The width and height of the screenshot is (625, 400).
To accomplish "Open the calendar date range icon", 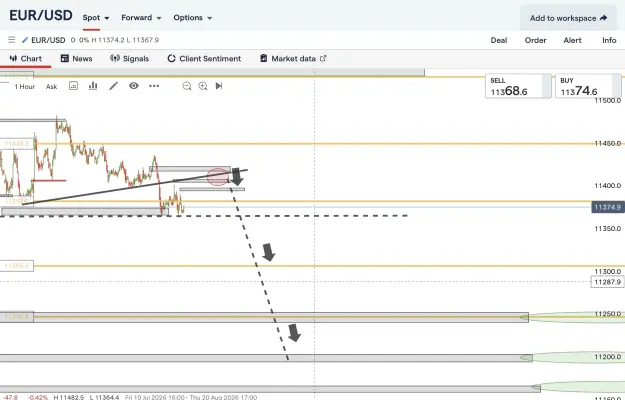I will click(x=73, y=86).
